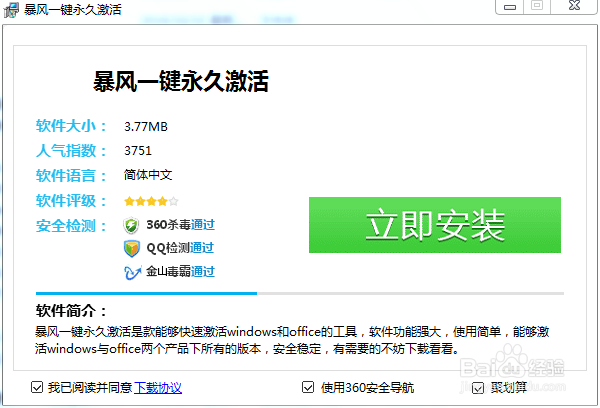The height and width of the screenshot is (408, 600).
Task: Click the 软件语言 label
Action: 71,176
